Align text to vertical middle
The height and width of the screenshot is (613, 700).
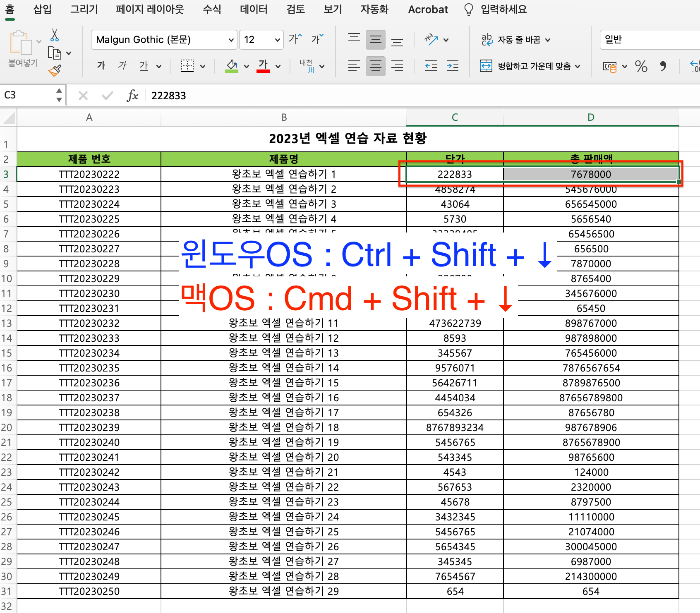(375, 40)
